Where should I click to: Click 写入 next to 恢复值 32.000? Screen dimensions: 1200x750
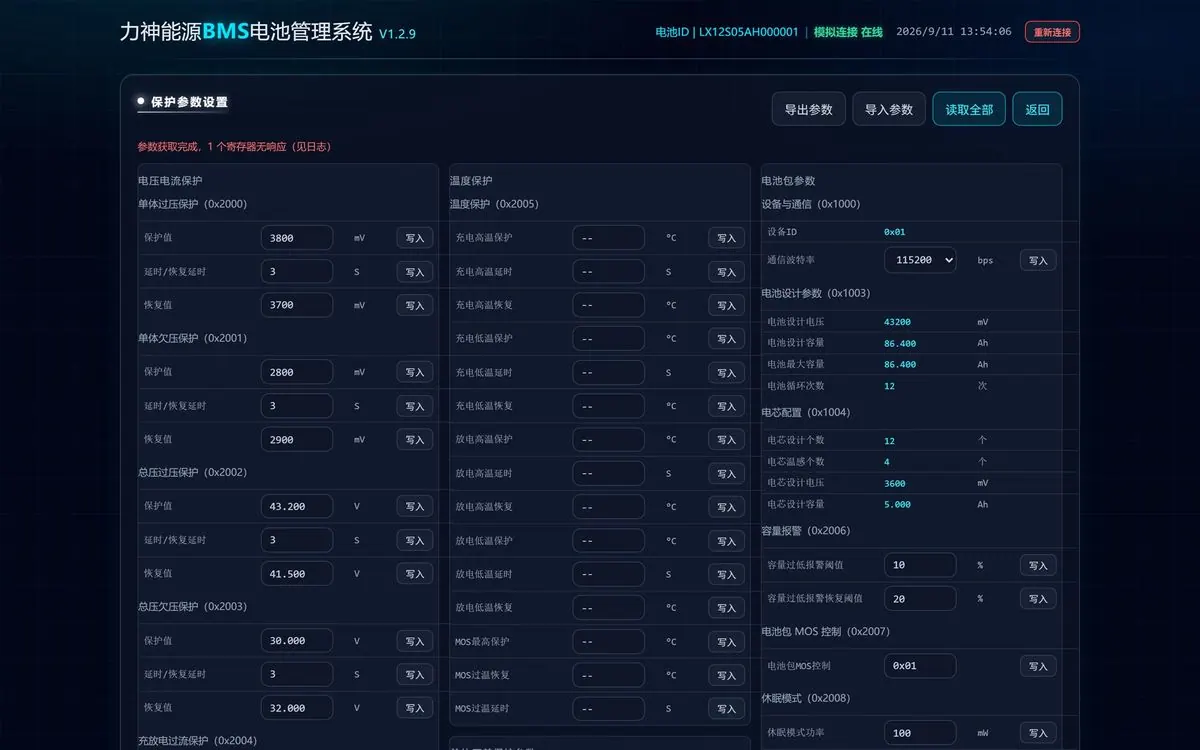[415, 707]
